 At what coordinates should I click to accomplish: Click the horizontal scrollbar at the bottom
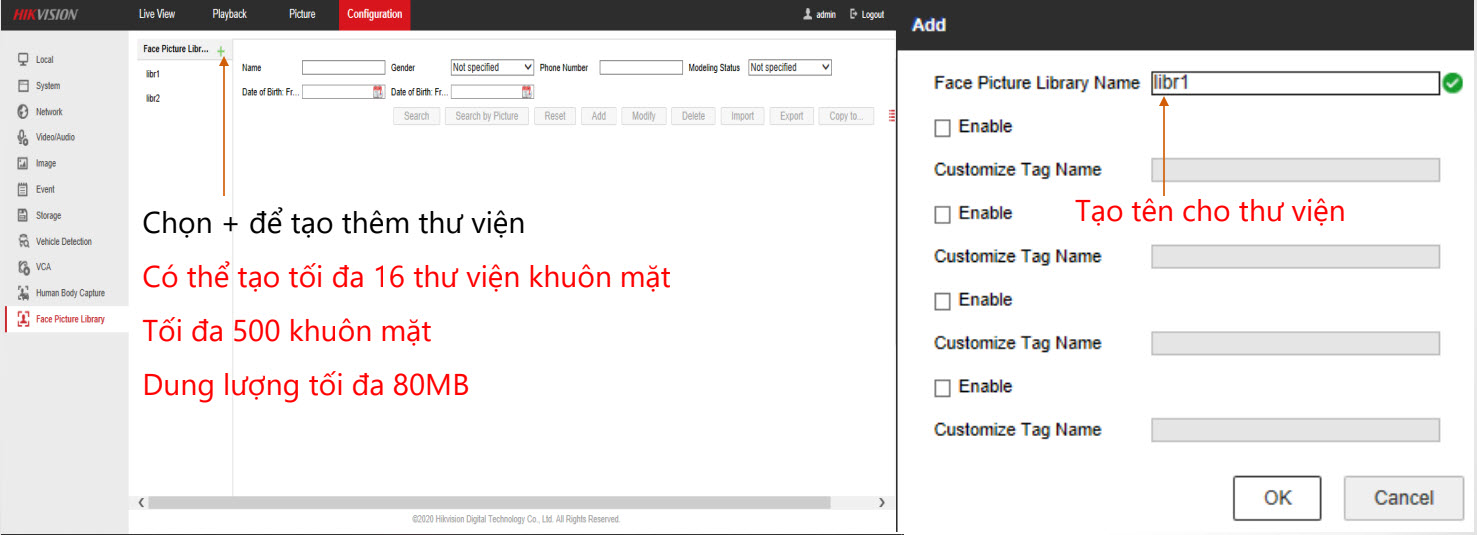click(x=490, y=502)
